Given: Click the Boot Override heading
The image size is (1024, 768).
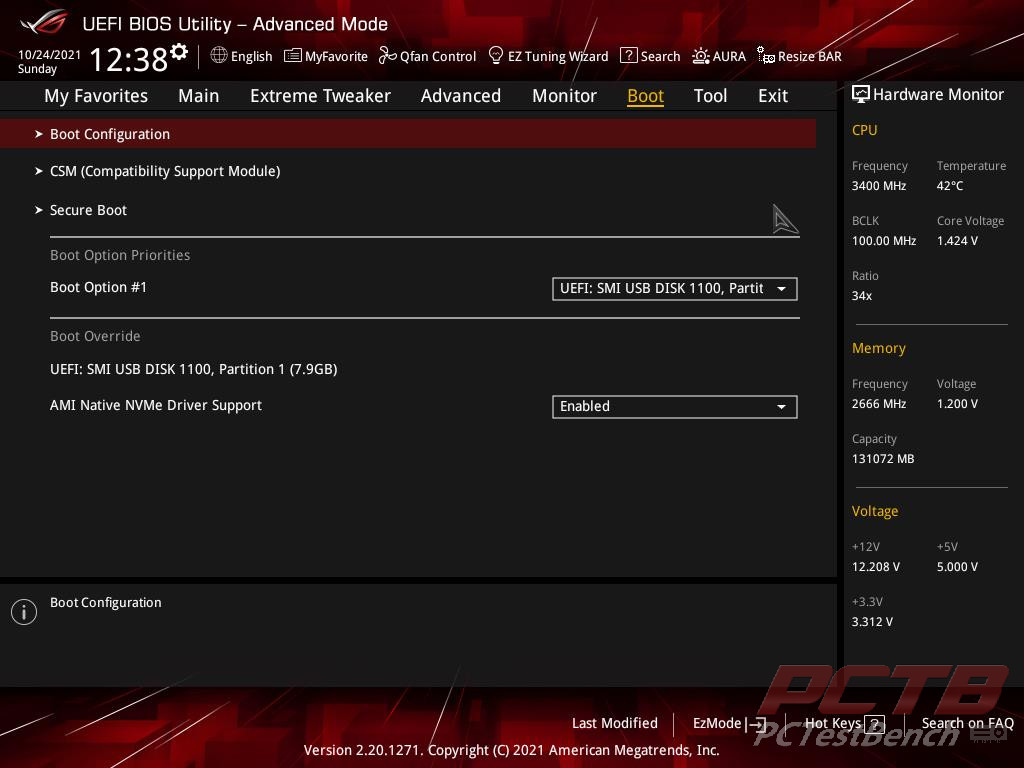Looking at the screenshot, I should point(95,336).
